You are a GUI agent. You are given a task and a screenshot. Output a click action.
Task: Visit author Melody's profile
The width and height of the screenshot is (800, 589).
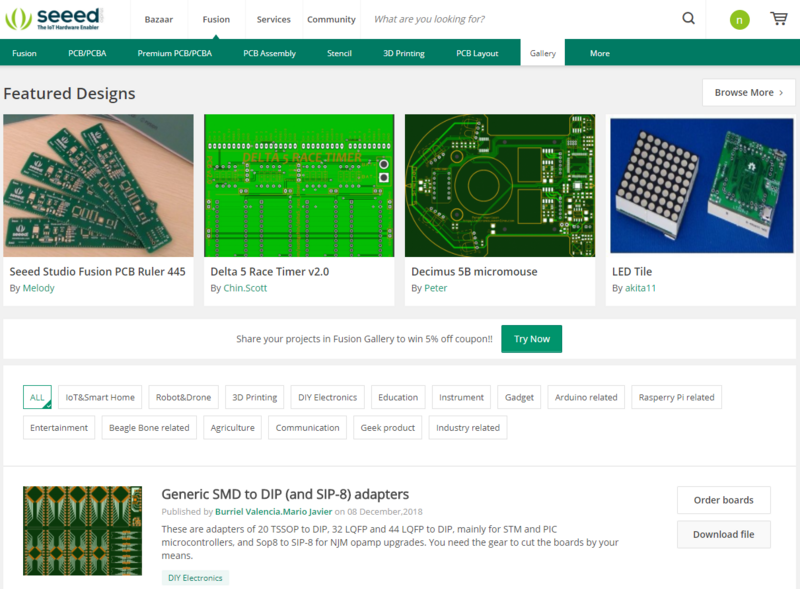[38, 288]
